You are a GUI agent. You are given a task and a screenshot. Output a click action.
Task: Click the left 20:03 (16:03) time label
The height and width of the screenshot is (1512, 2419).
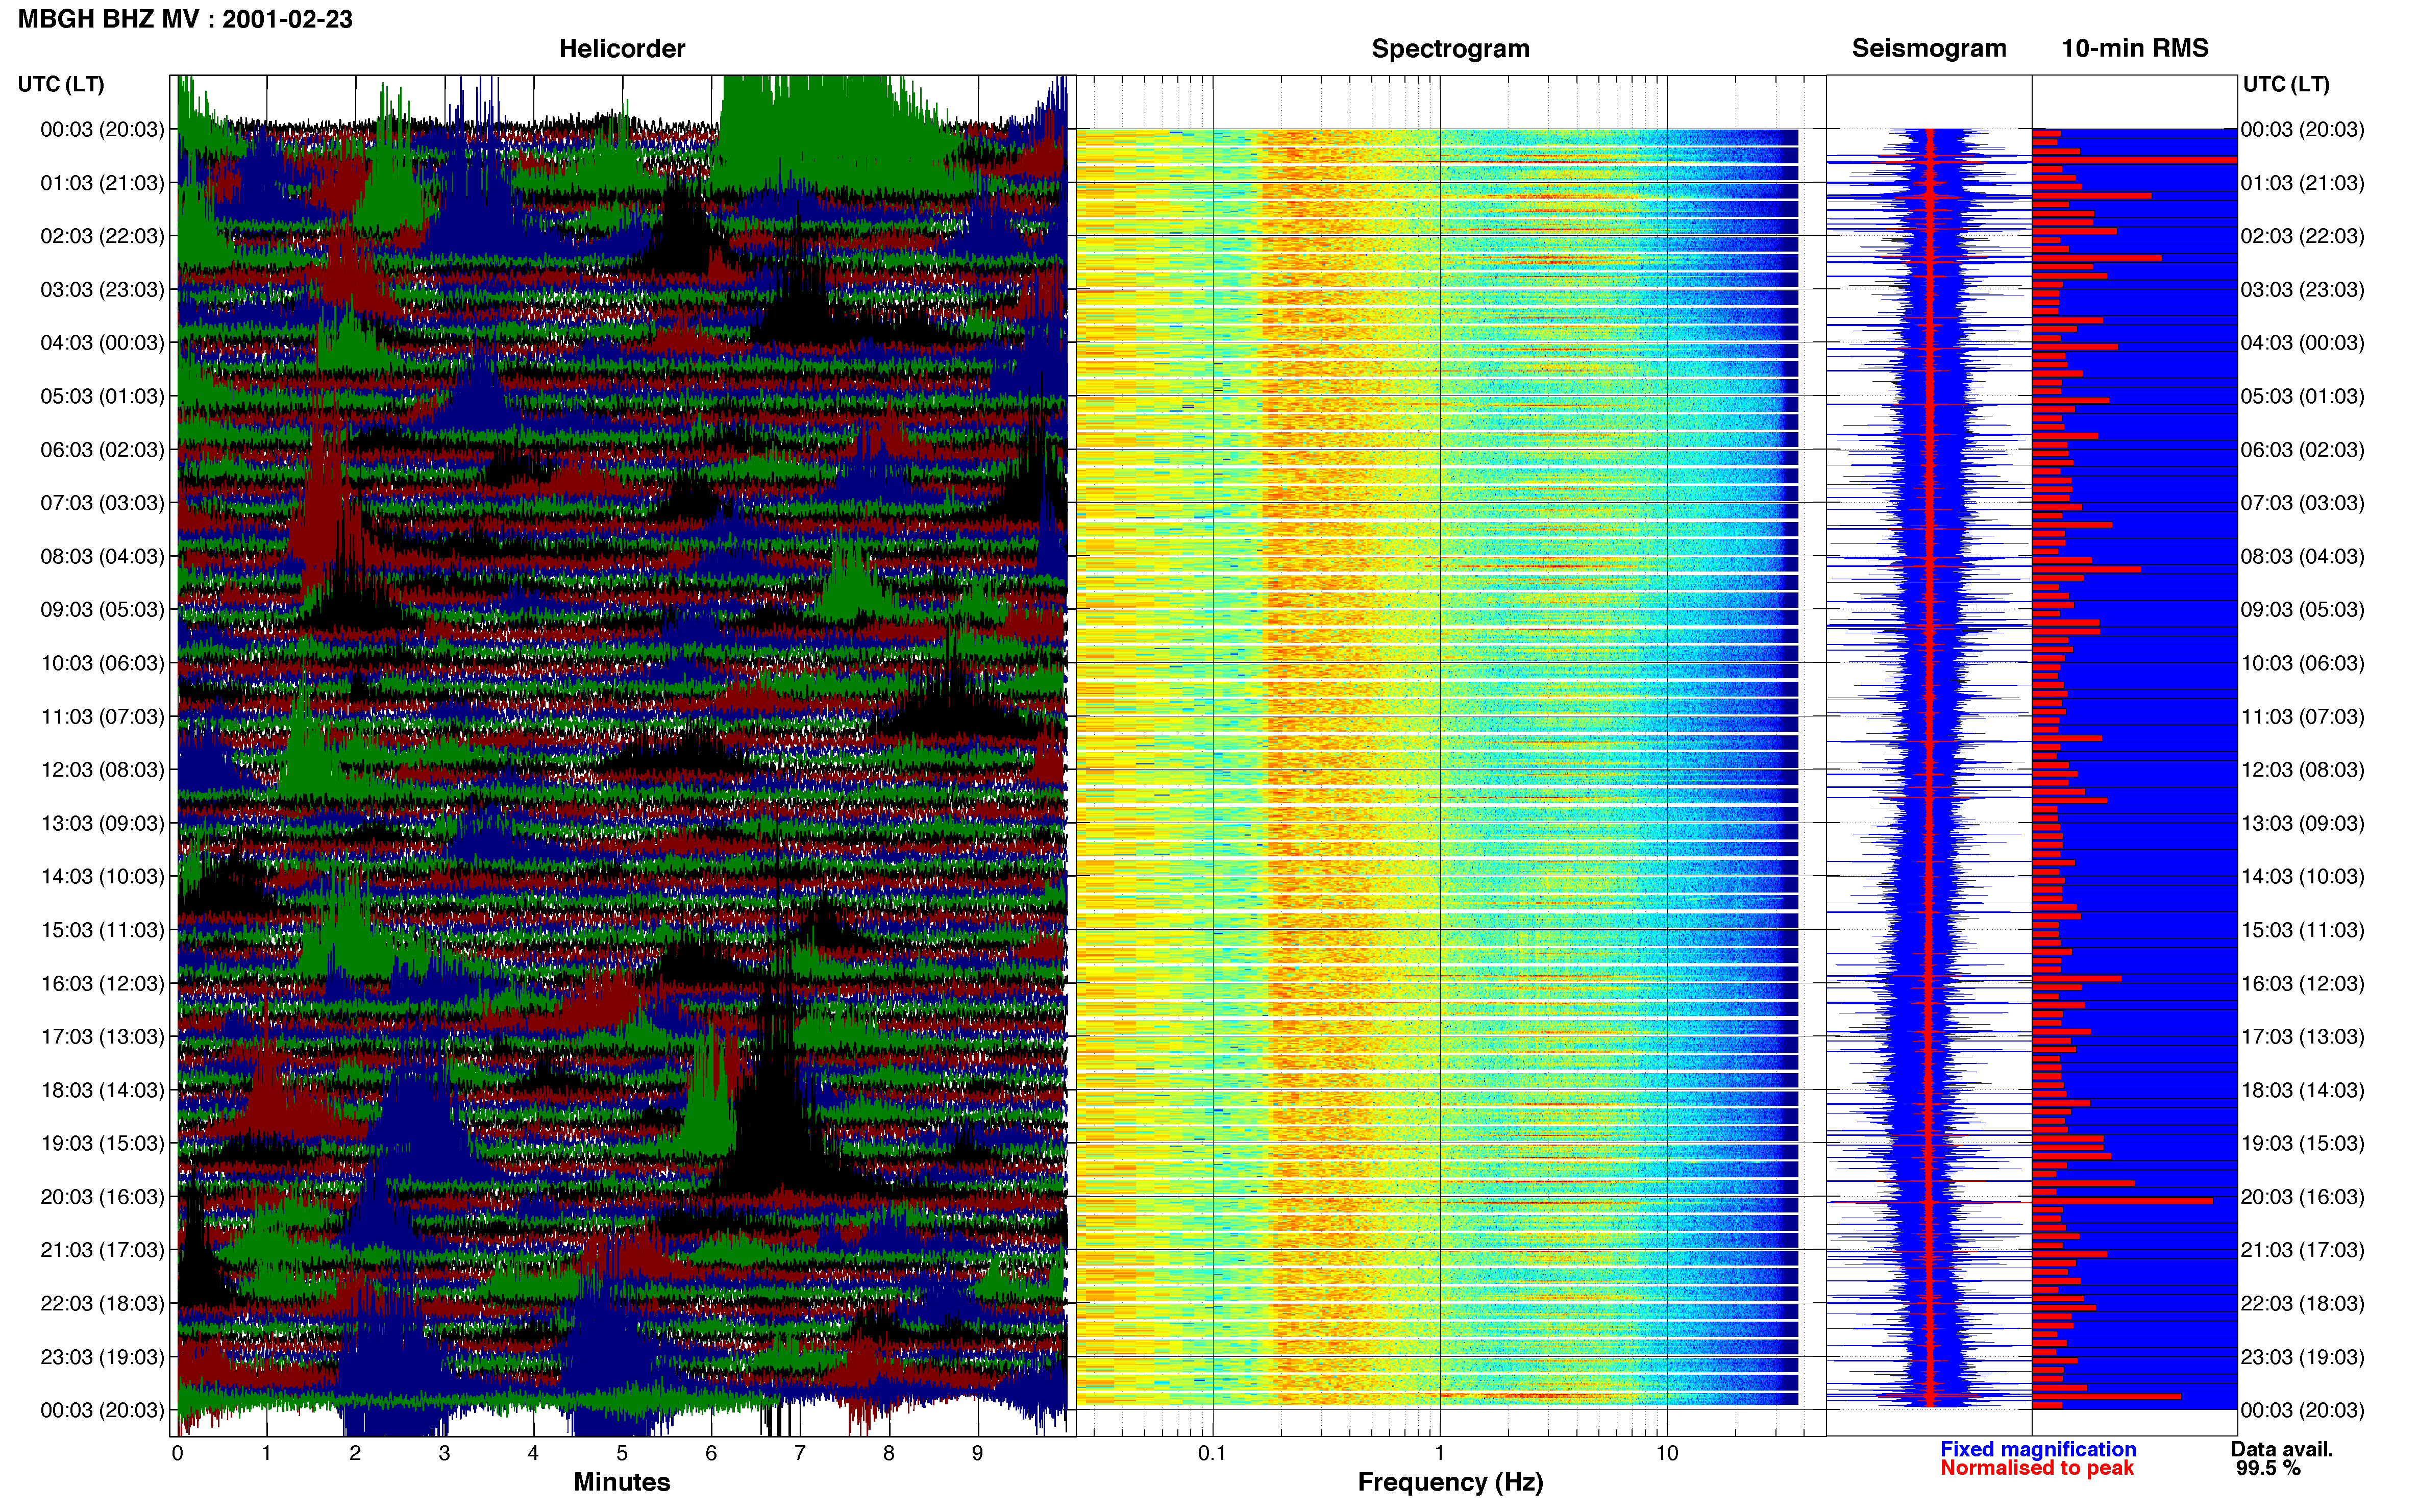click(x=102, y=1197)
